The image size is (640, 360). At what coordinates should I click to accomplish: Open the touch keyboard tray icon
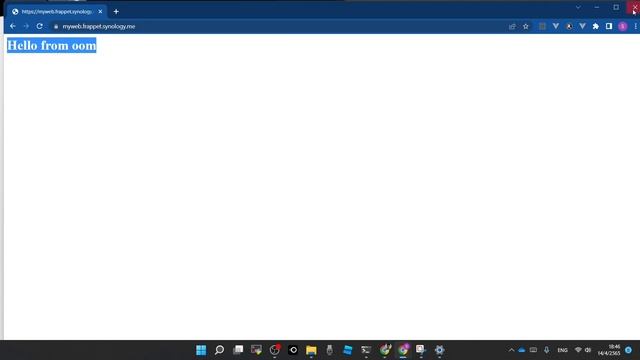533,350
